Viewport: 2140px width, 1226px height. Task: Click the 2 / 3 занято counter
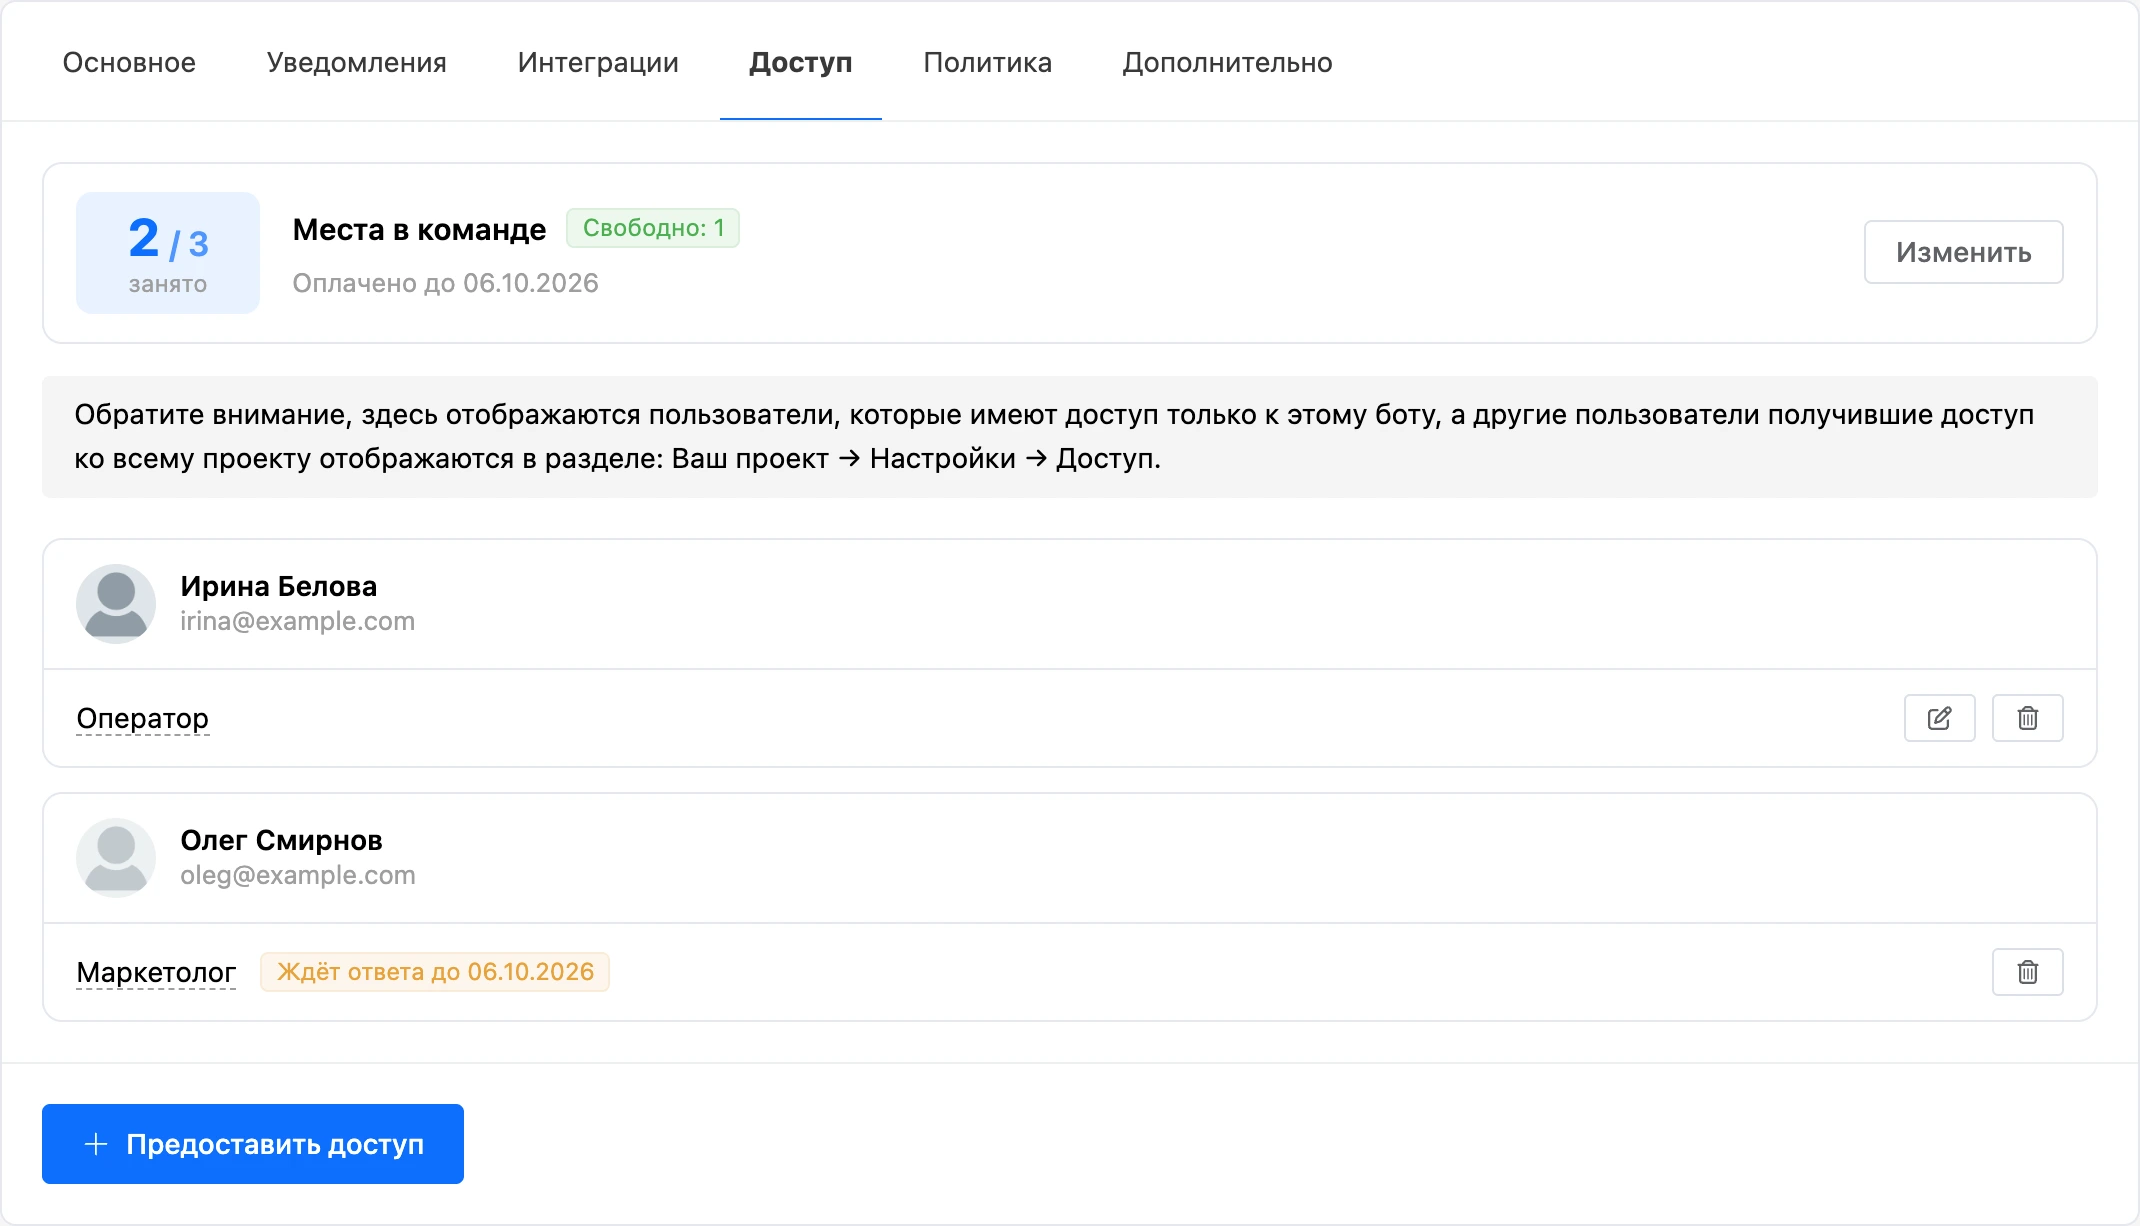coord(168,253)
